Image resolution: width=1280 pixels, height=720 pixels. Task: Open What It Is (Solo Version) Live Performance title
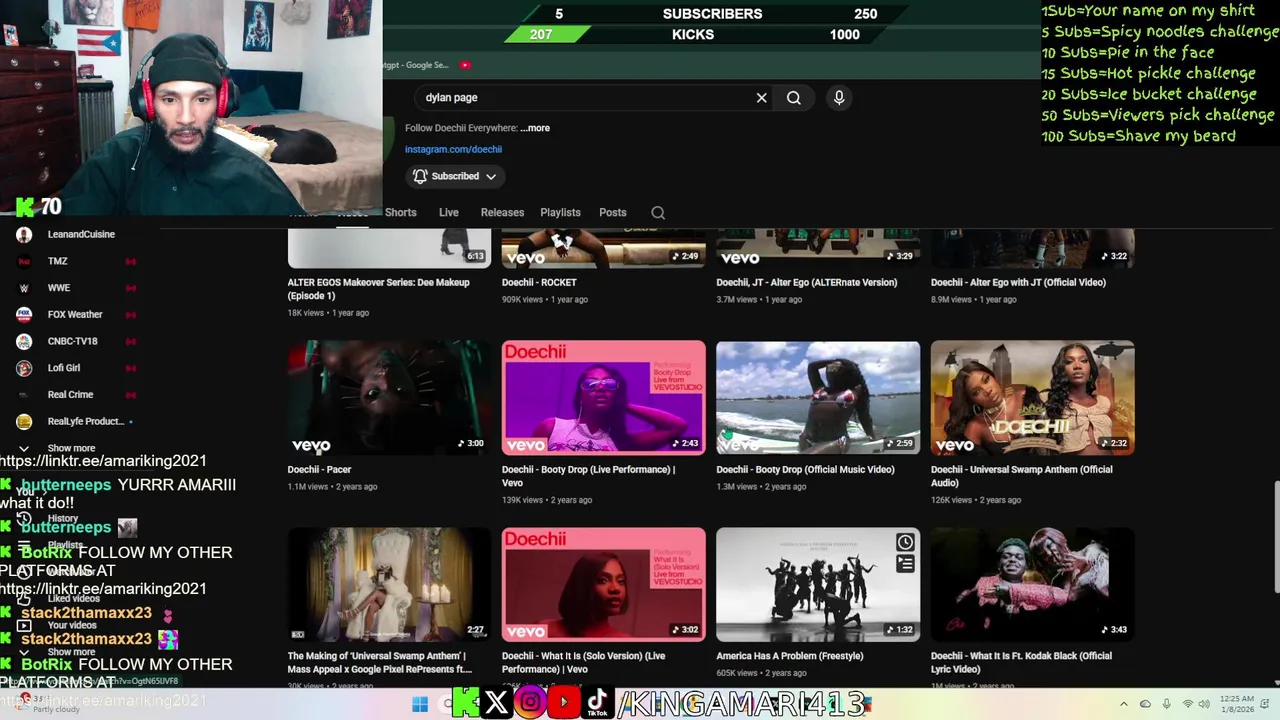coord(583,663)
